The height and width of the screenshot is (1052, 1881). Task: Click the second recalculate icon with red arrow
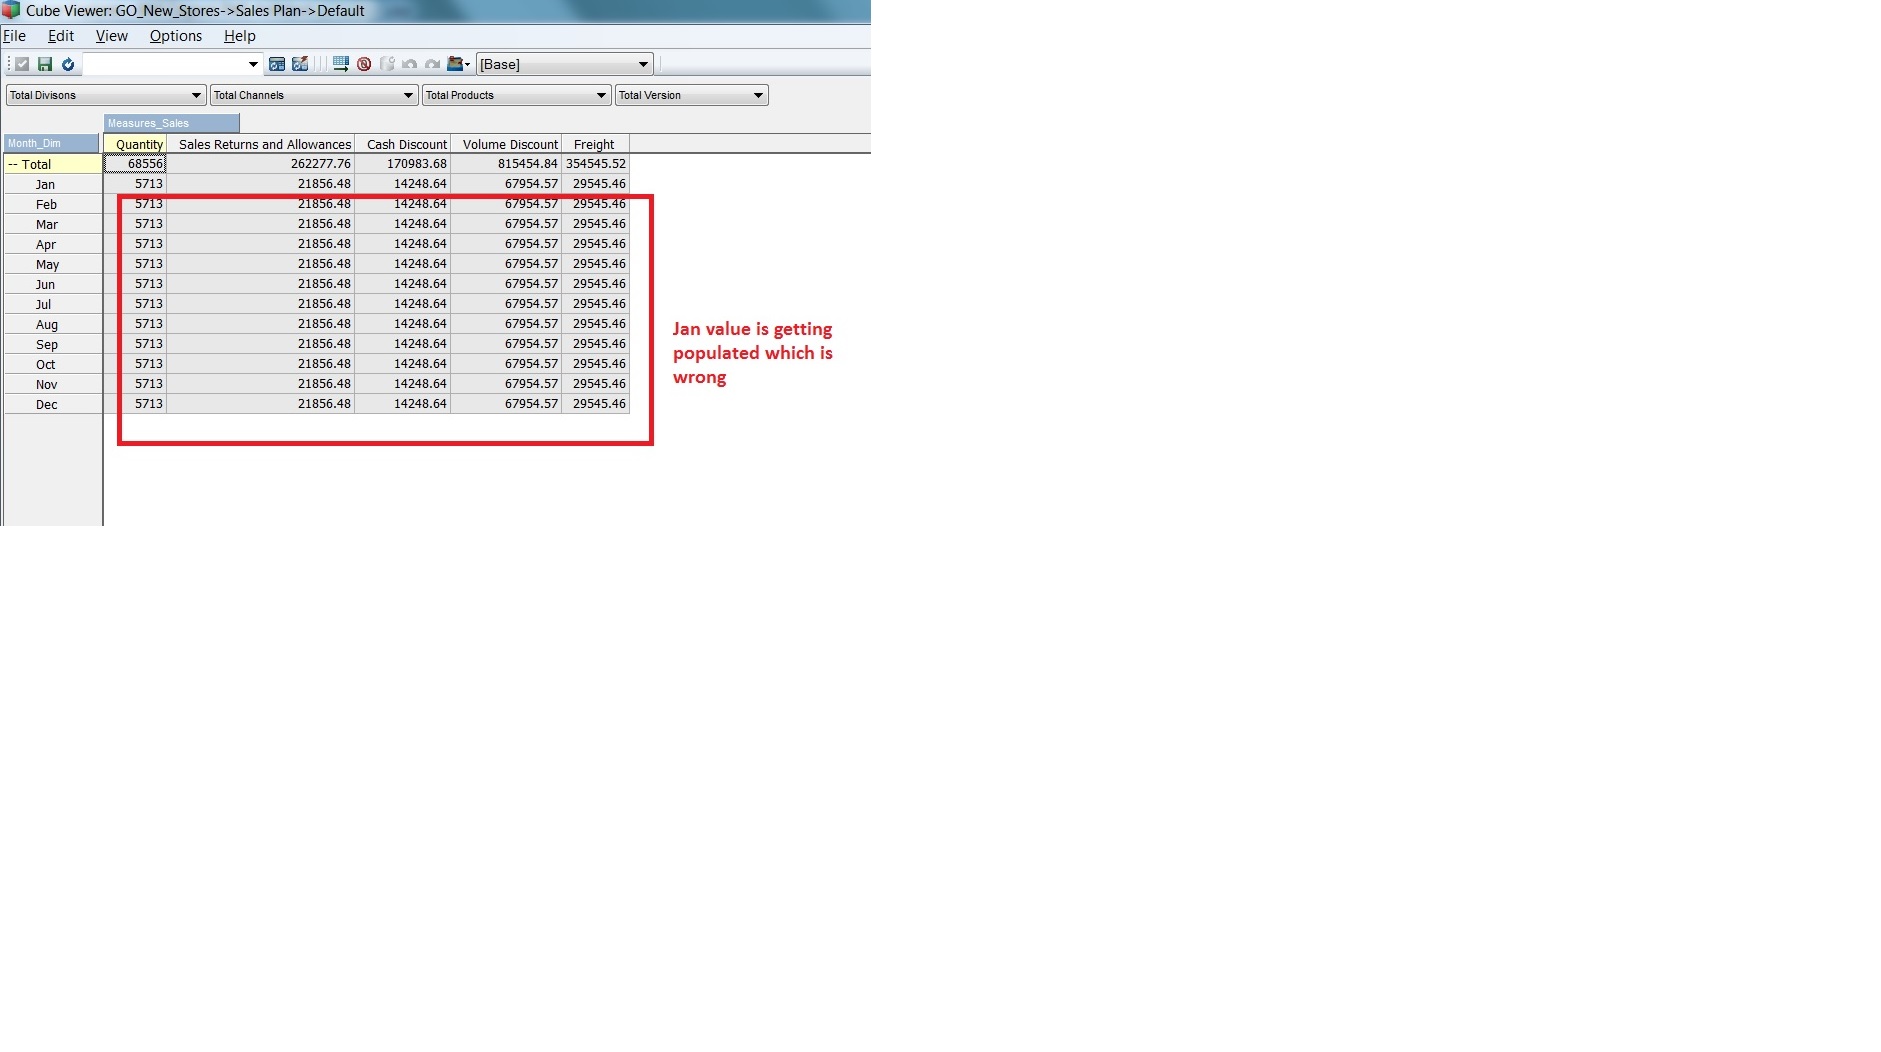pyautogui.click(x=300, y=64)
